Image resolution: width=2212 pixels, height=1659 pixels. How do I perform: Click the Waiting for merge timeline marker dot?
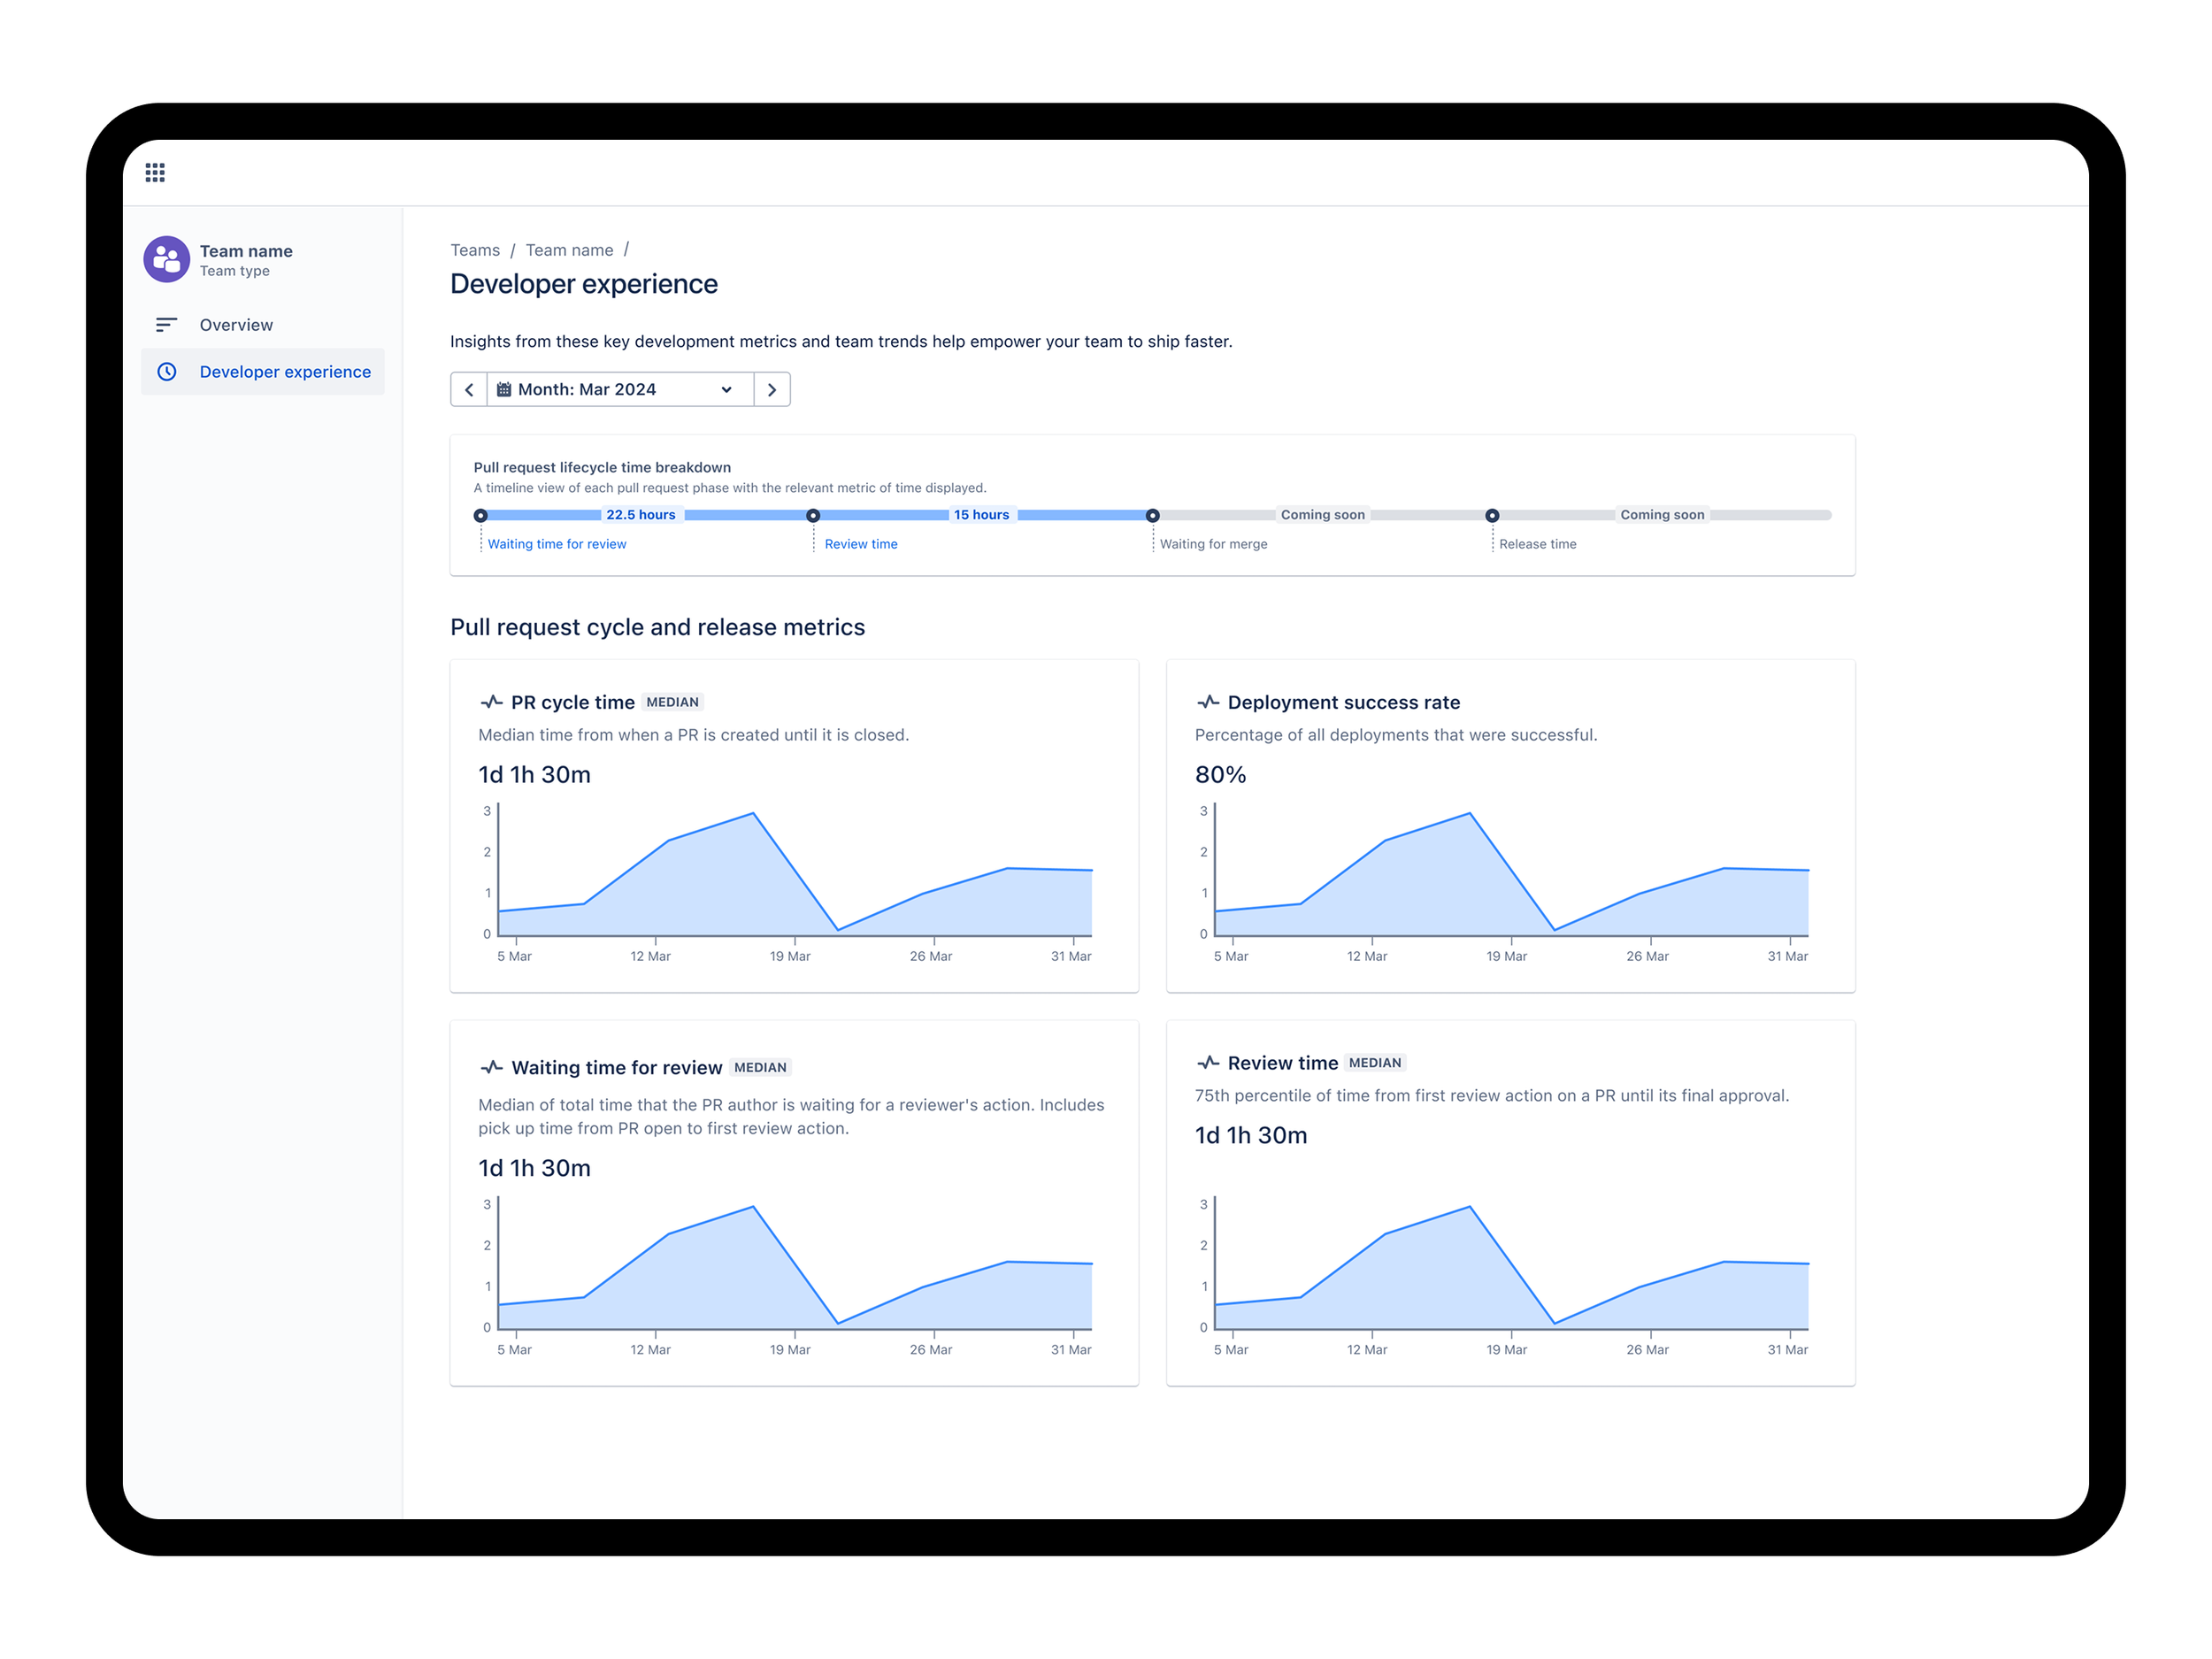[1152, 516]
